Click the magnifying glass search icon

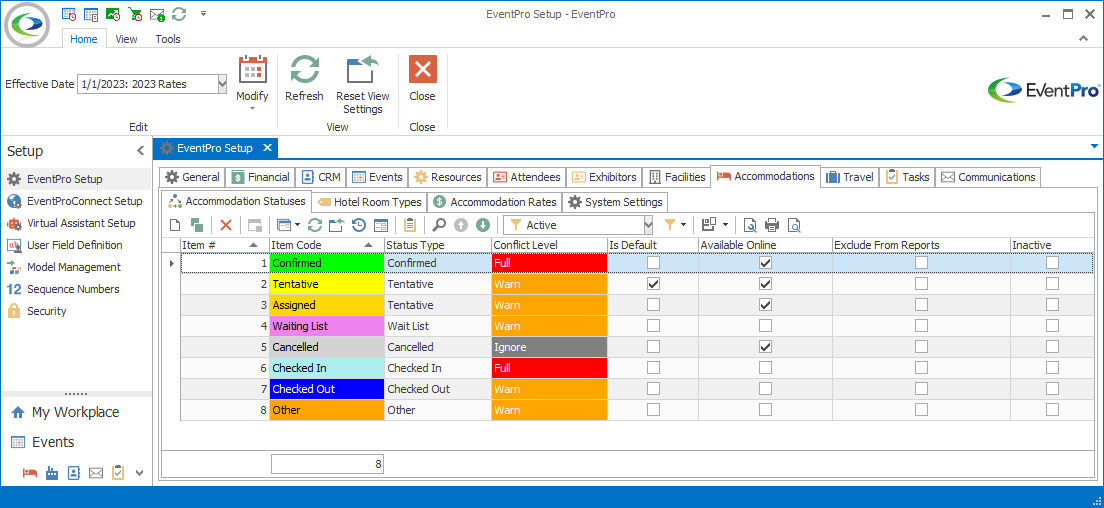pyautogui.click(x=439, y=225)
